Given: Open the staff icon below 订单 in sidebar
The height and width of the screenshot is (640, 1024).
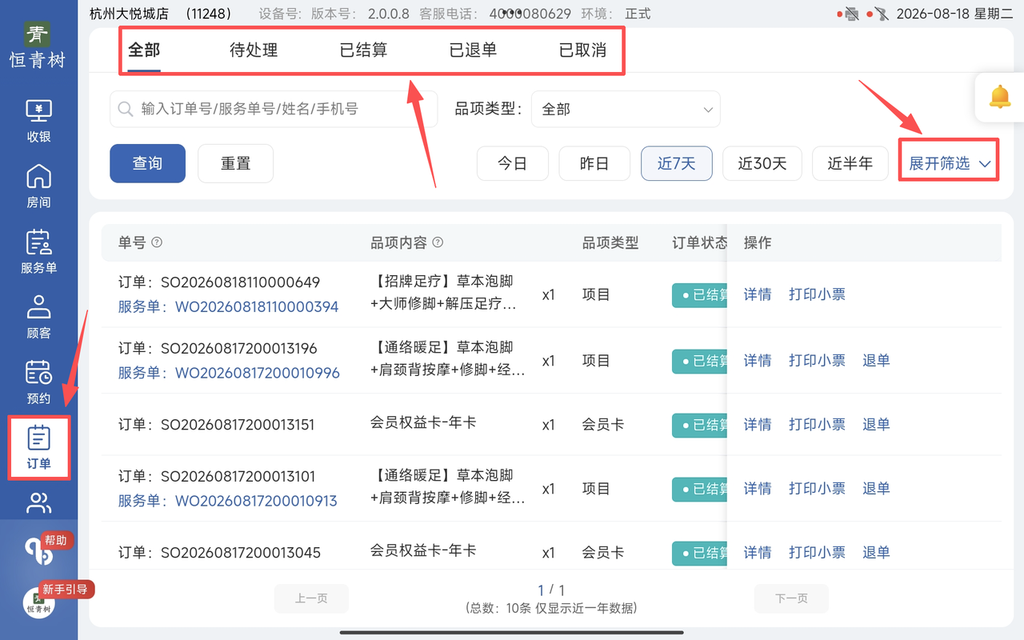Looking at the screenshot, I should pyautogui.click(x=39, y=504).
